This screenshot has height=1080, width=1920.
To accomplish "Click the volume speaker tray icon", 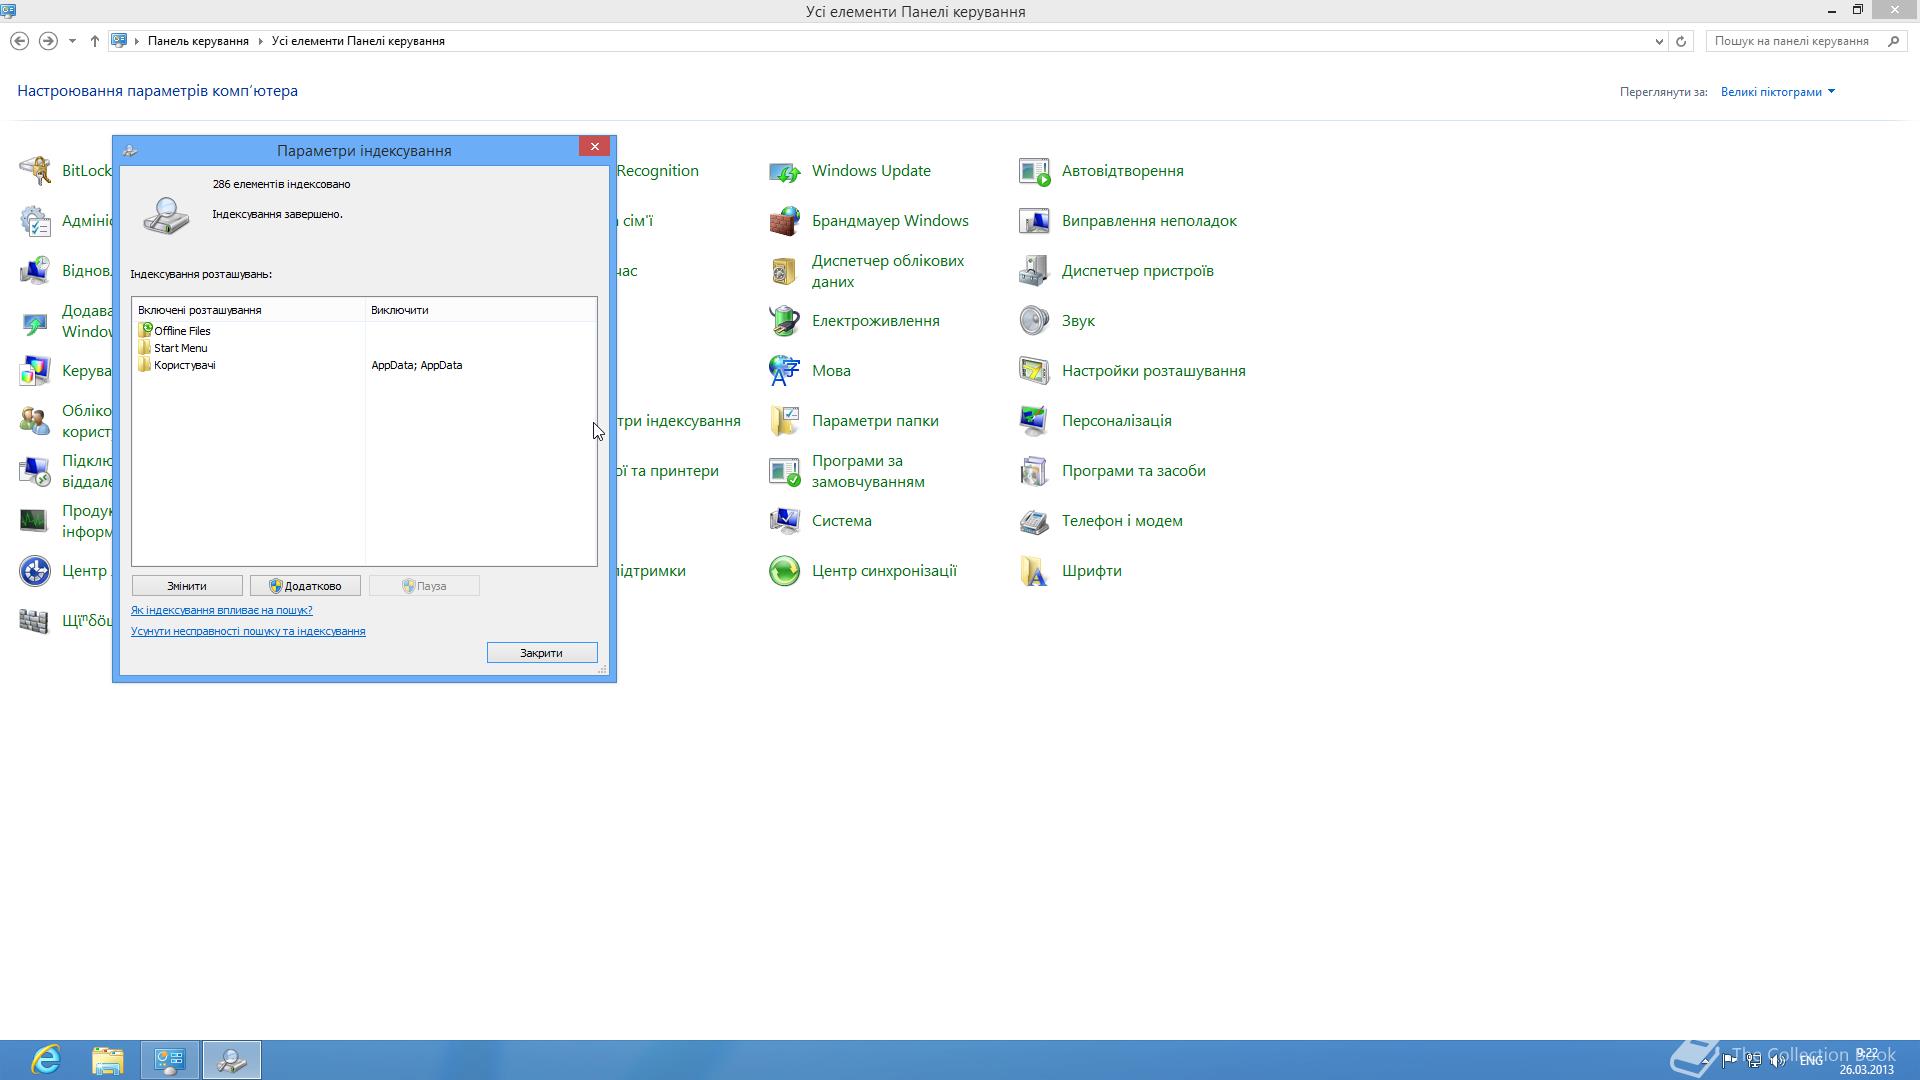I will (1778, 1061).
